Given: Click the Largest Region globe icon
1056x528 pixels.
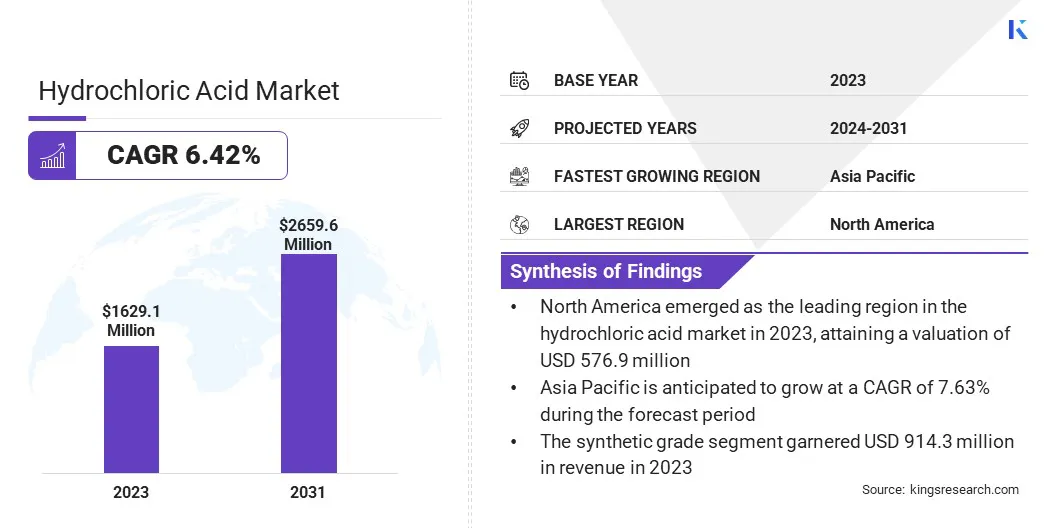Looking at the screenshot, I should (x=519, y=224).
